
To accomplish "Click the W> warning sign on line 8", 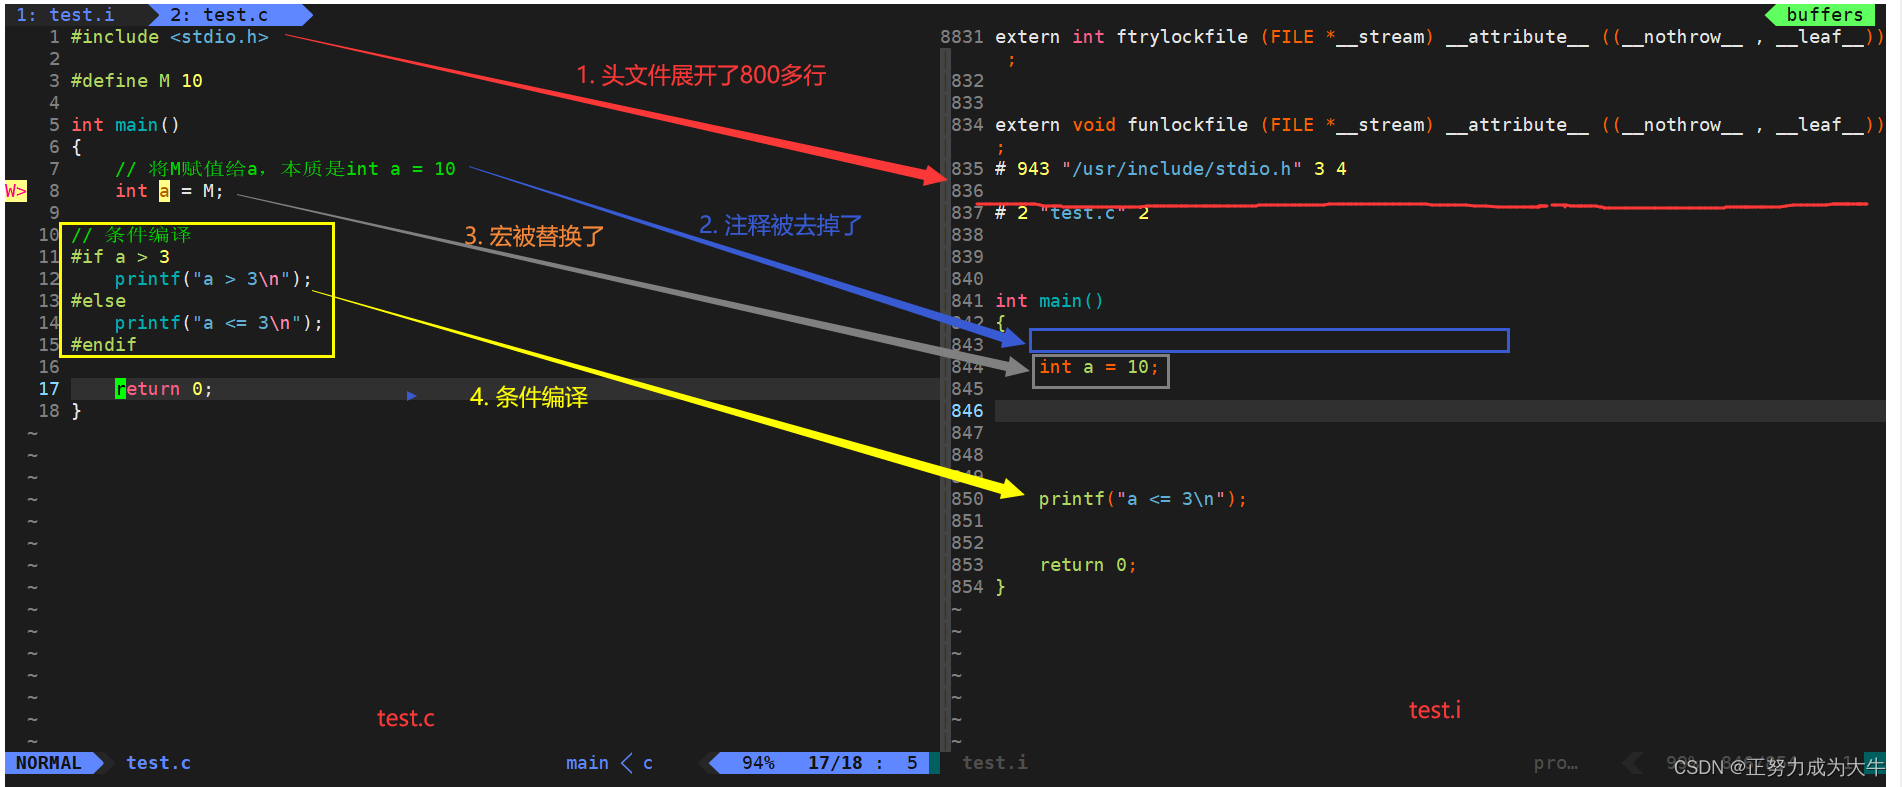I will pos(16,191).
